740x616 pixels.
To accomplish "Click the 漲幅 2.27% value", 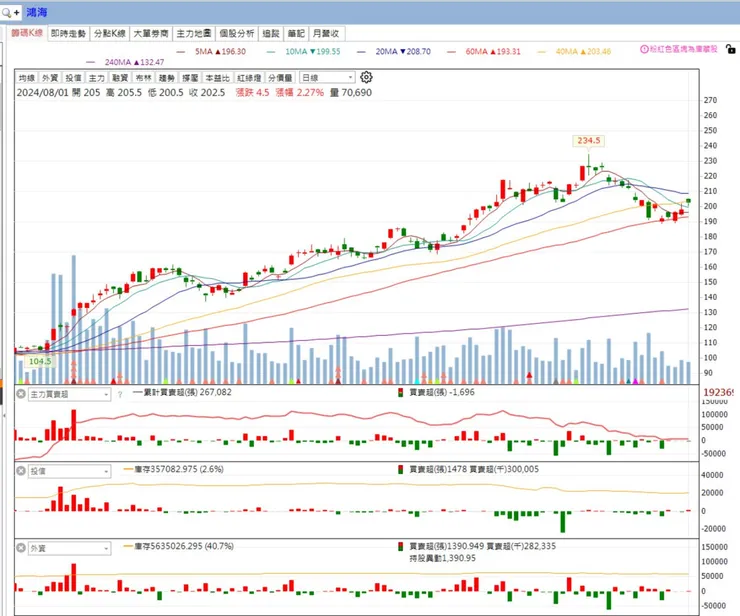I will 300,93.
